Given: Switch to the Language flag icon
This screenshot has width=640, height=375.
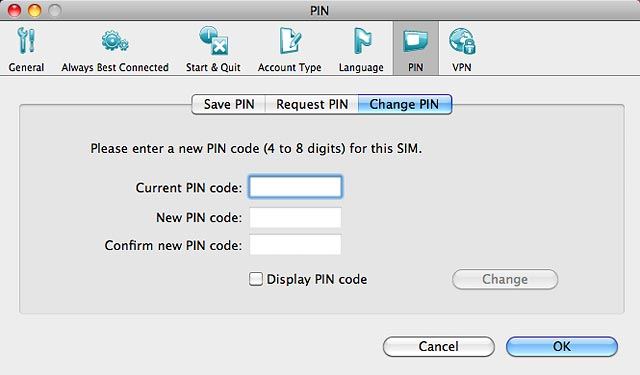Looking at the screenshot, I should tap(361, 49).
